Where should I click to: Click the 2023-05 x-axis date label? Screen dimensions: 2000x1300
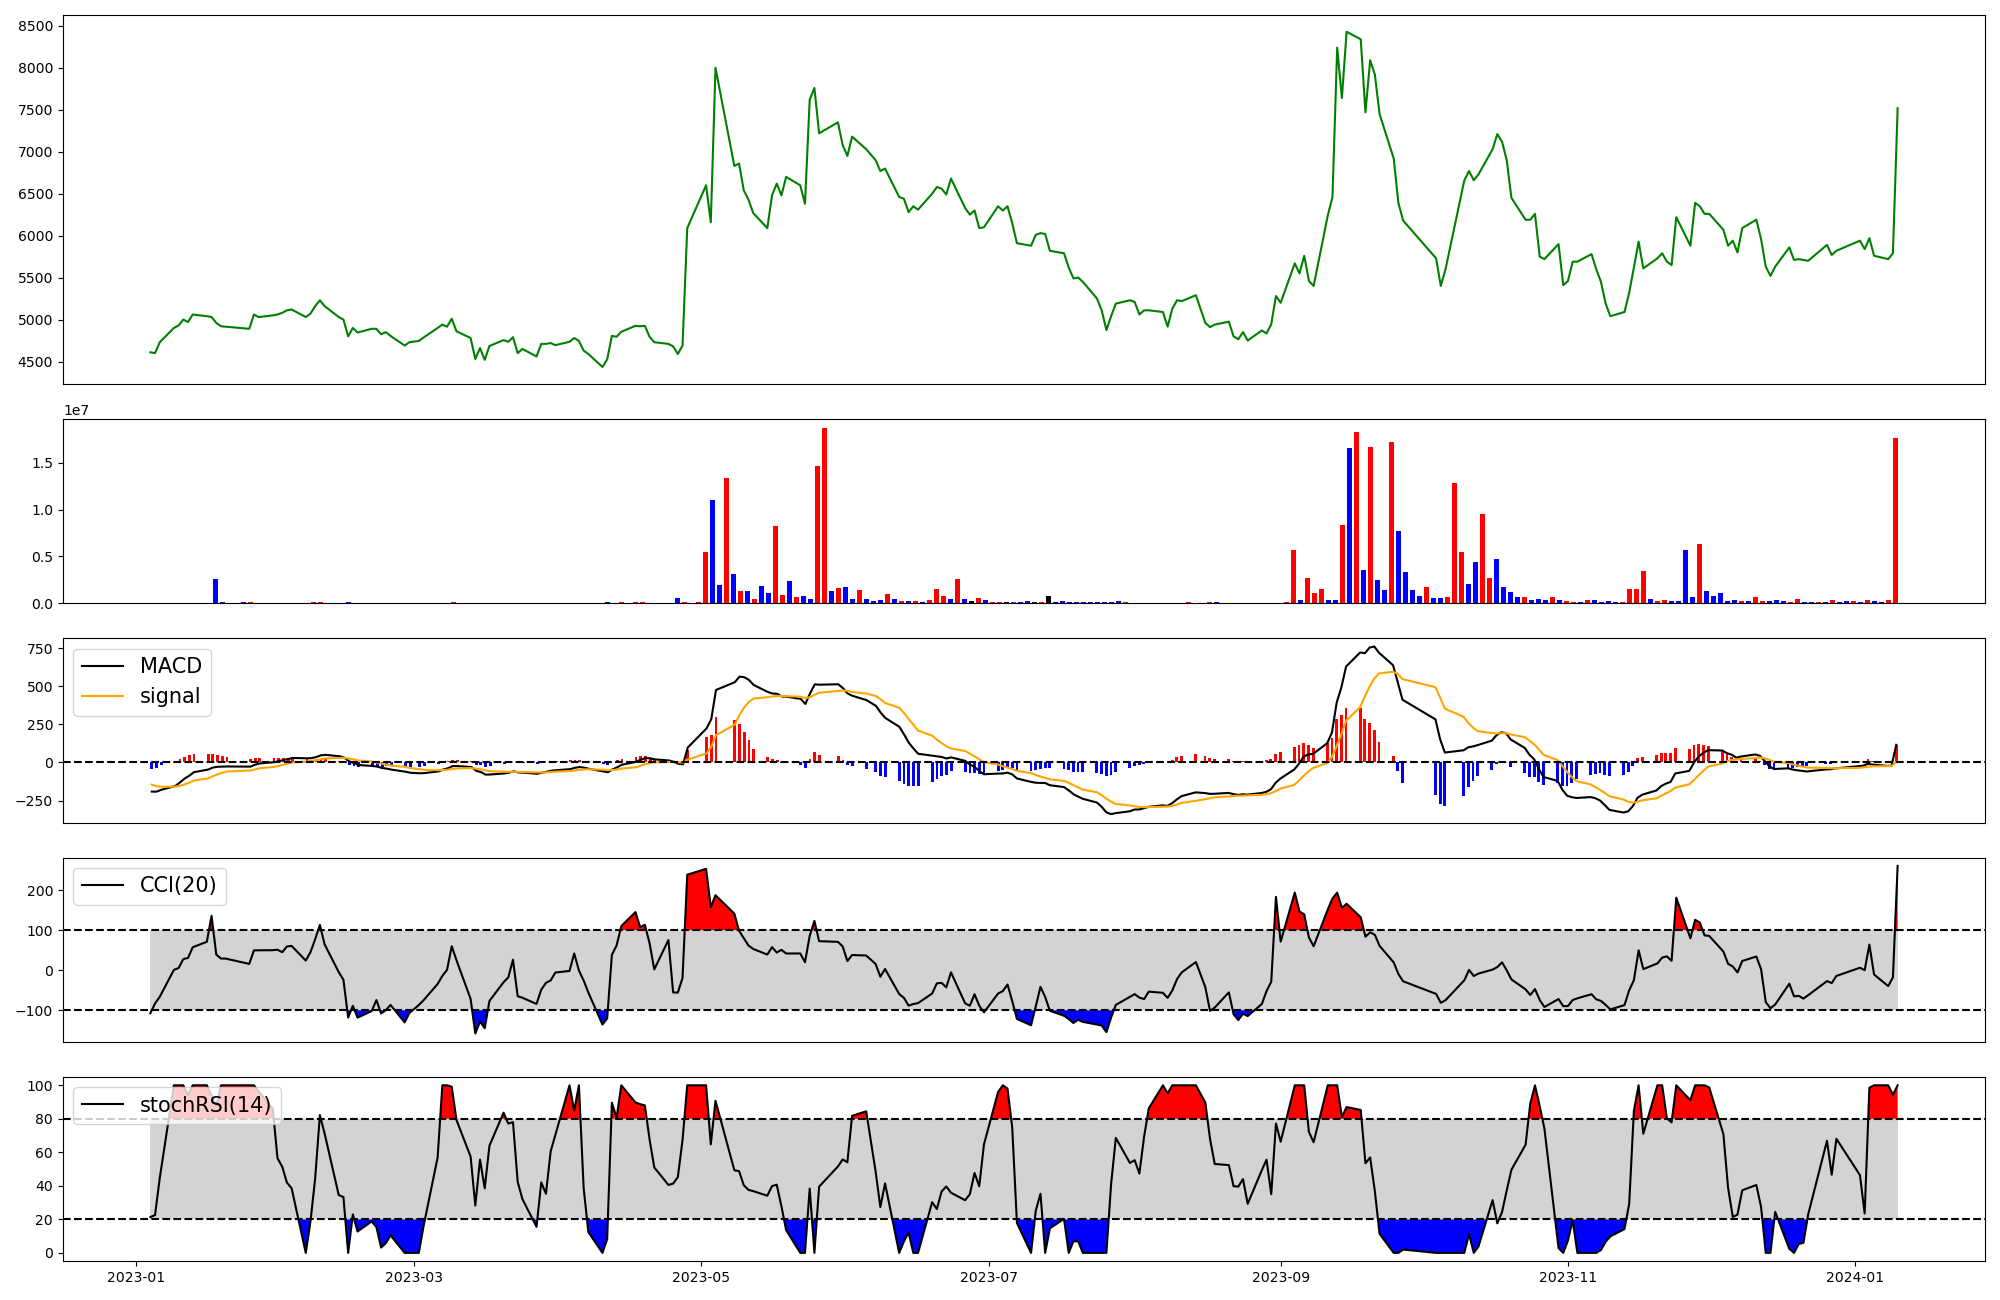[x=700, y=1277]
